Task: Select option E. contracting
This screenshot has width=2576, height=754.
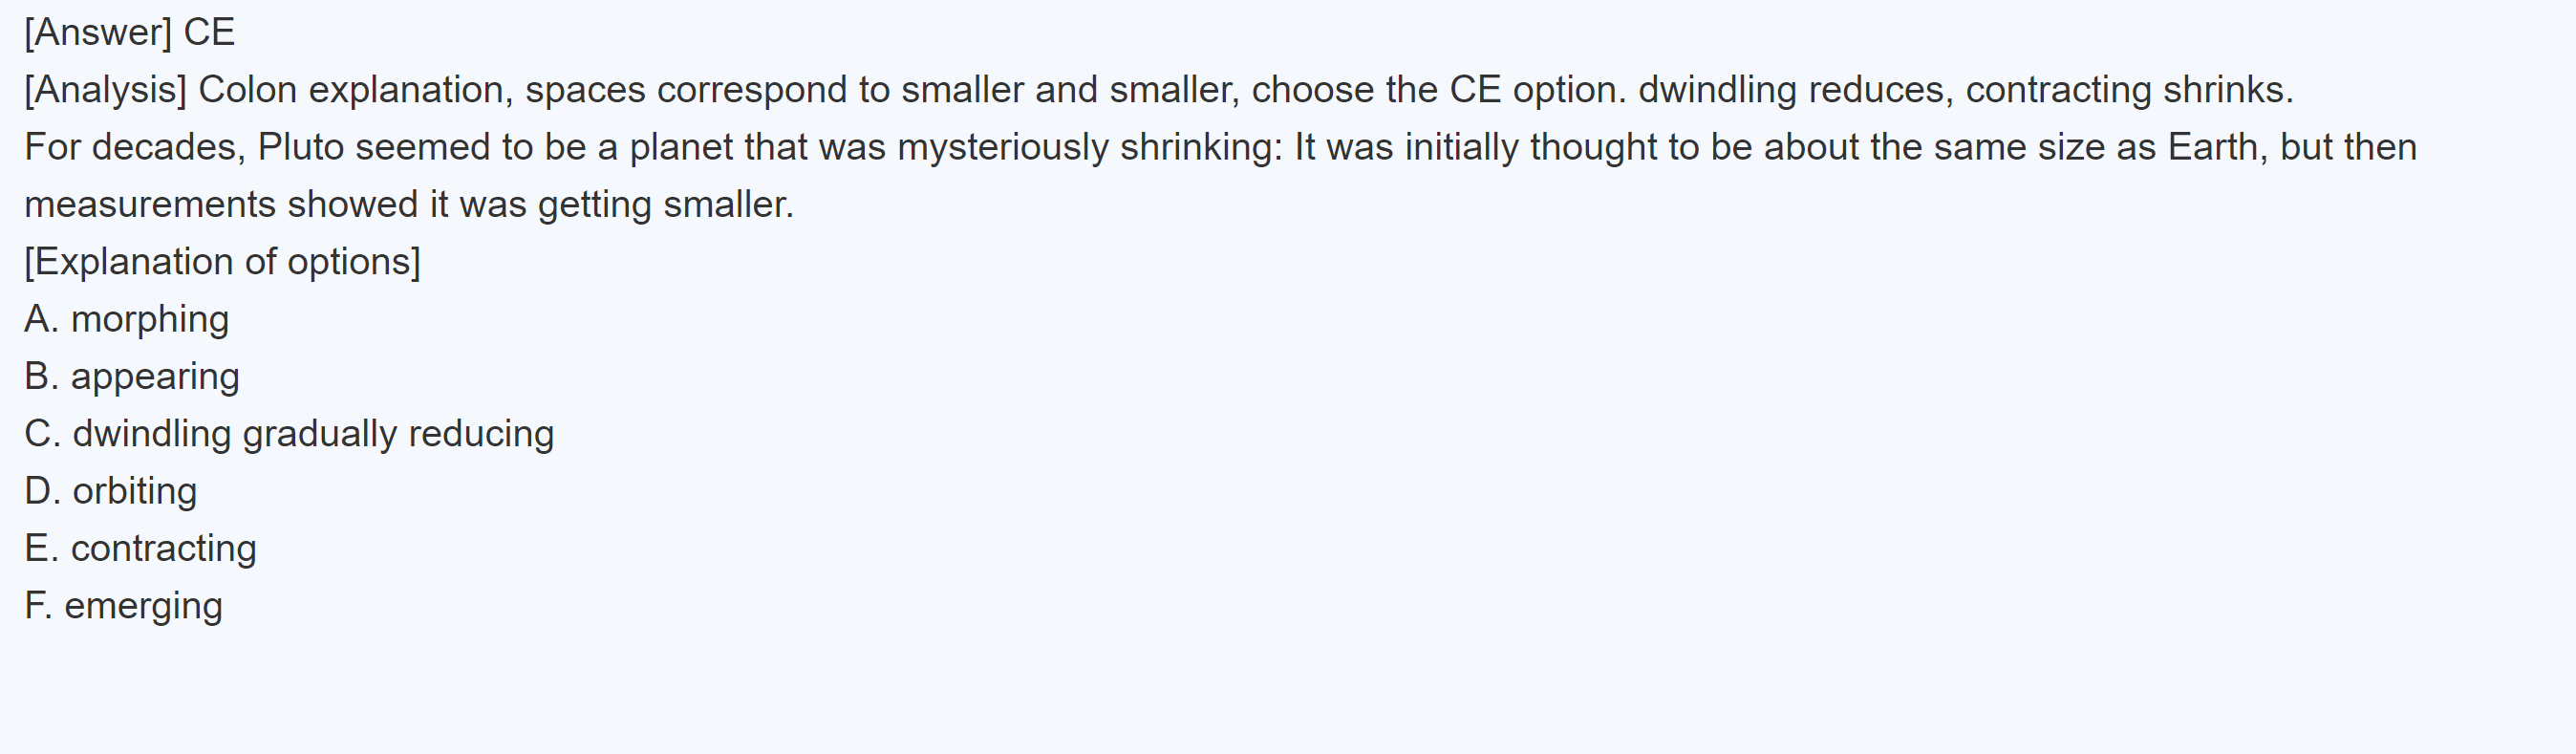Action: point(141,548)
